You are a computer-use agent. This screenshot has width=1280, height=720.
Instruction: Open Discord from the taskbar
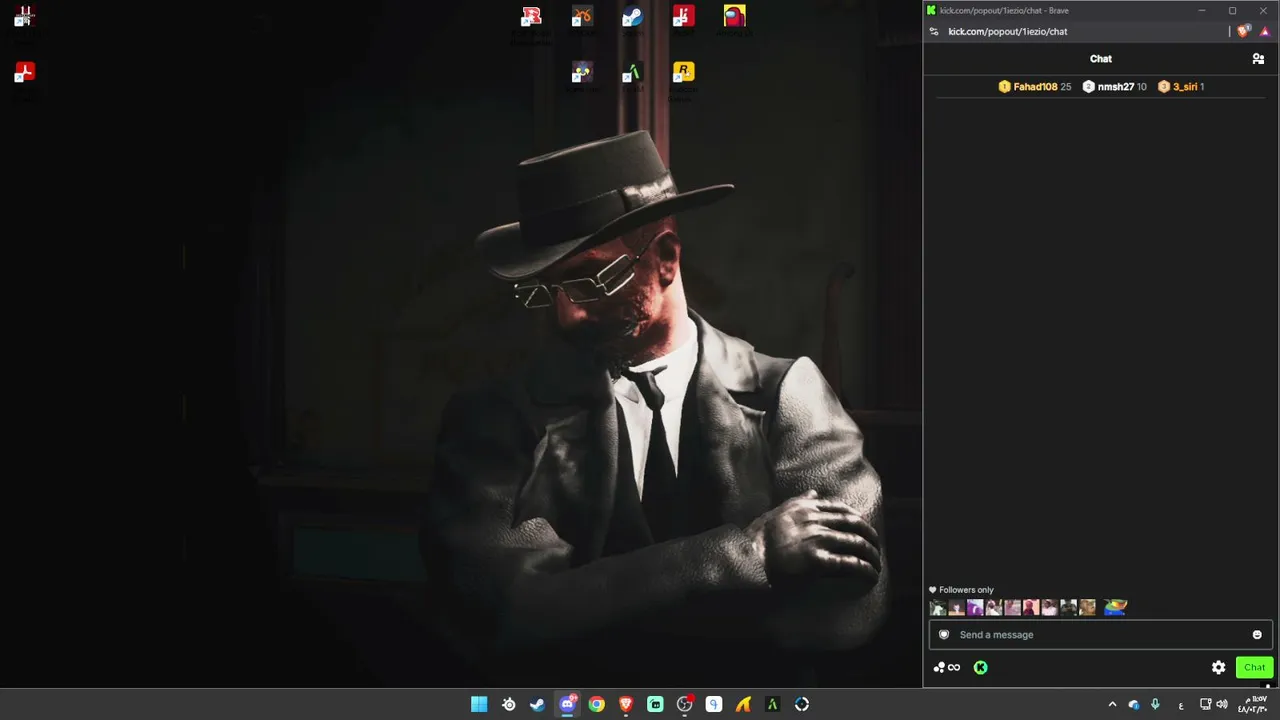coord(567,704)
